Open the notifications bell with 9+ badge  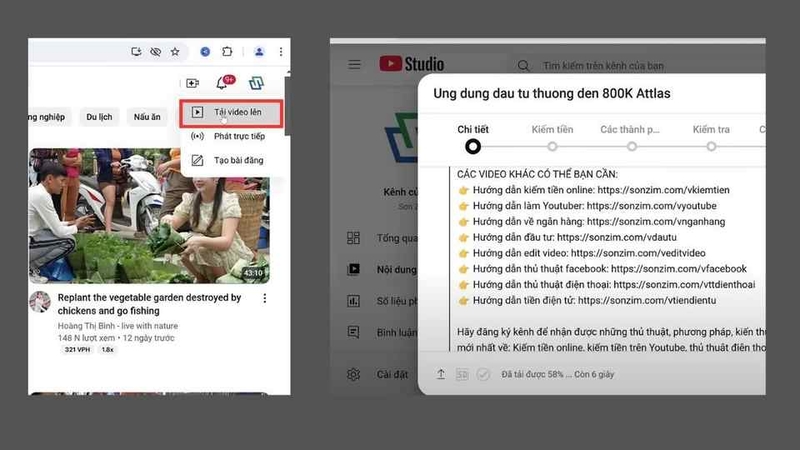click(x=223, y=82)
